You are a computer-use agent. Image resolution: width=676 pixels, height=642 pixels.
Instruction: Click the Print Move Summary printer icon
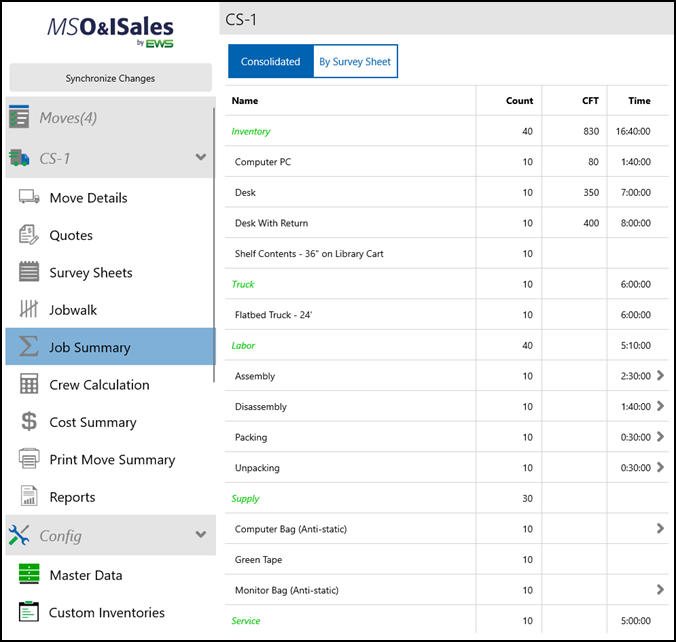coord(29,460)
